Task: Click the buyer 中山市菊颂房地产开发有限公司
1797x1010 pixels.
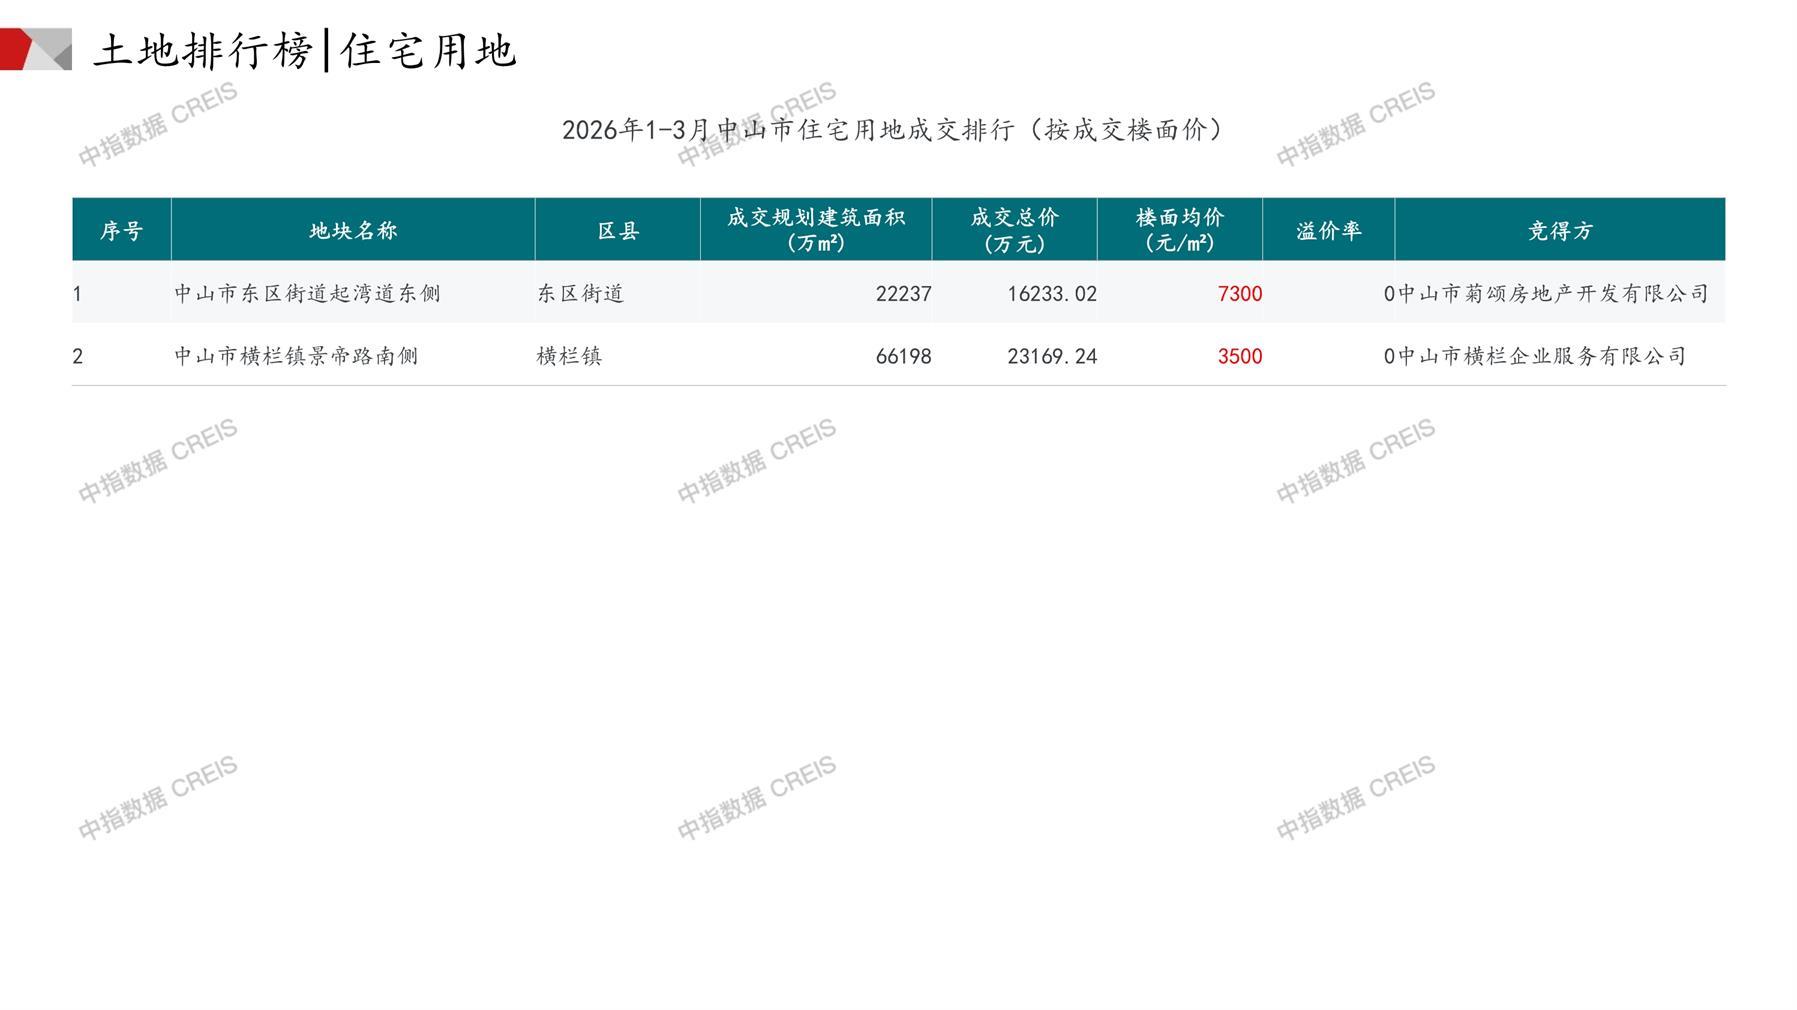Action: click(x=1552, y=293)
